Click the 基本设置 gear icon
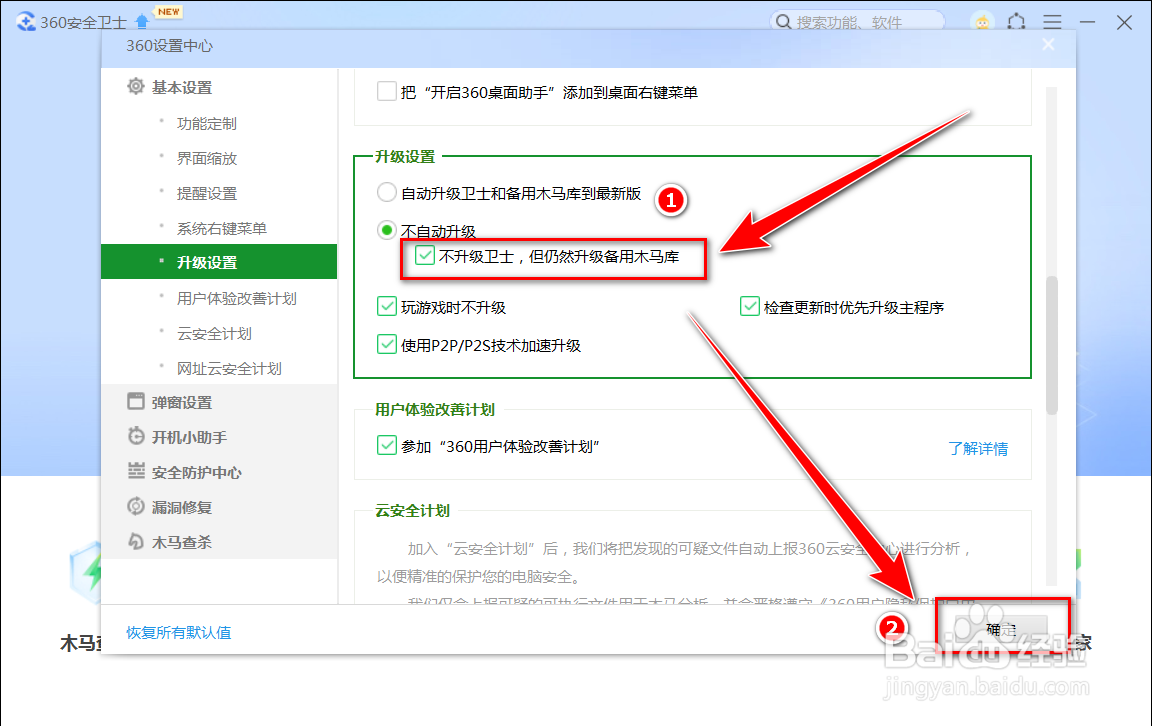Screen dimensions: 1152x726 [x=136, y=87]
